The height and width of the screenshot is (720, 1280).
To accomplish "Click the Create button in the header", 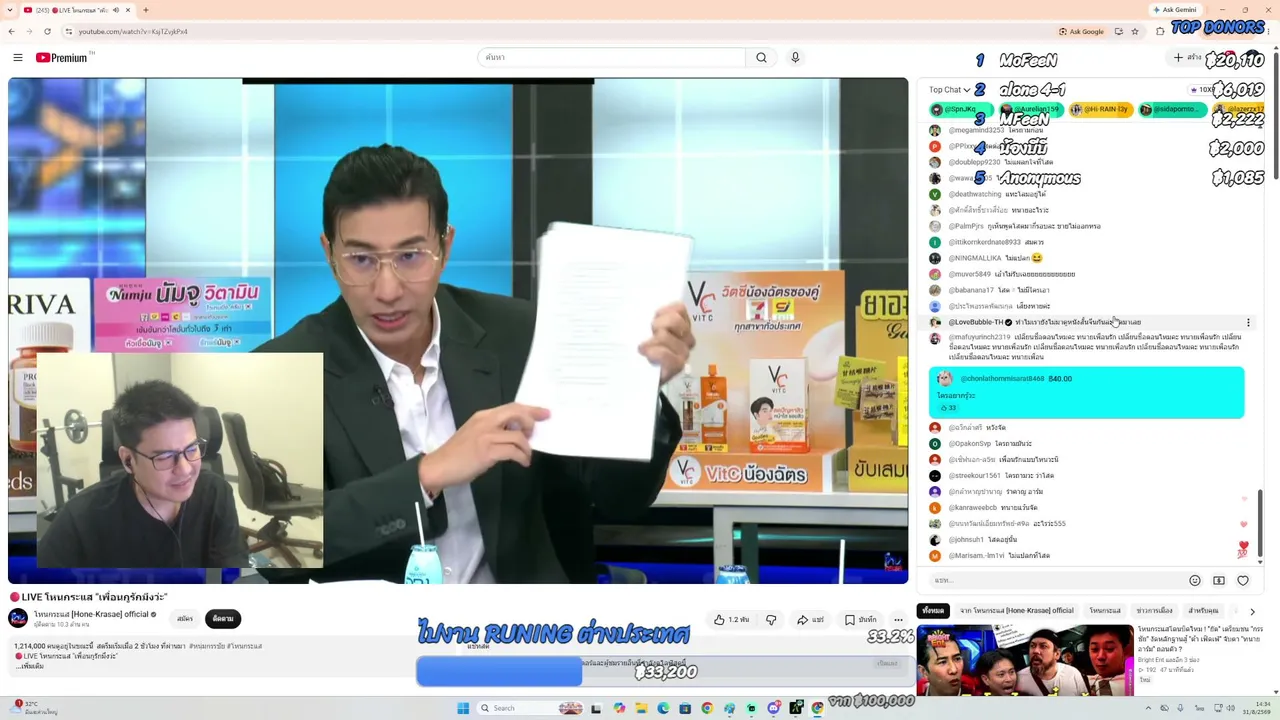I will [1188, 58].
